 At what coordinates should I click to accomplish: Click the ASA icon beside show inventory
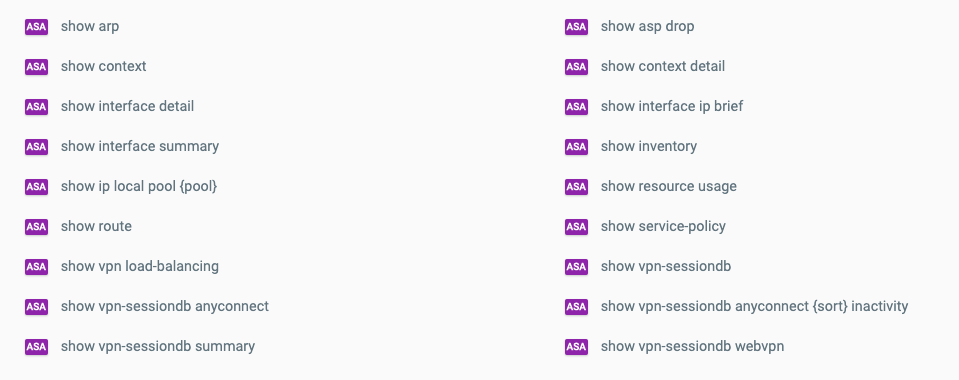click(576, 147)
